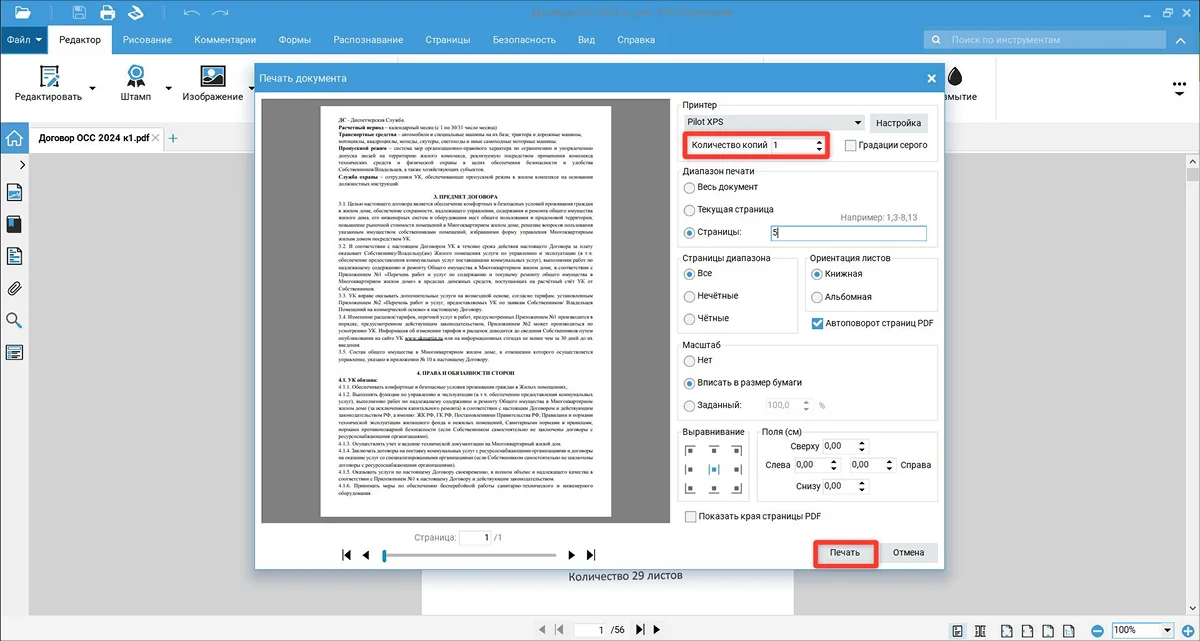Open search magnifier sidebar panel
Viewport: 1200px width, 641px height.
tap(14, 320)
